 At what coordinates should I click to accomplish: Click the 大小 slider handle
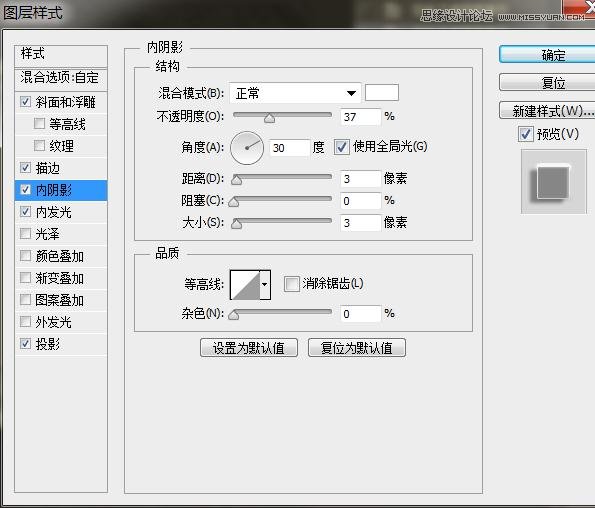coord(236,224)
